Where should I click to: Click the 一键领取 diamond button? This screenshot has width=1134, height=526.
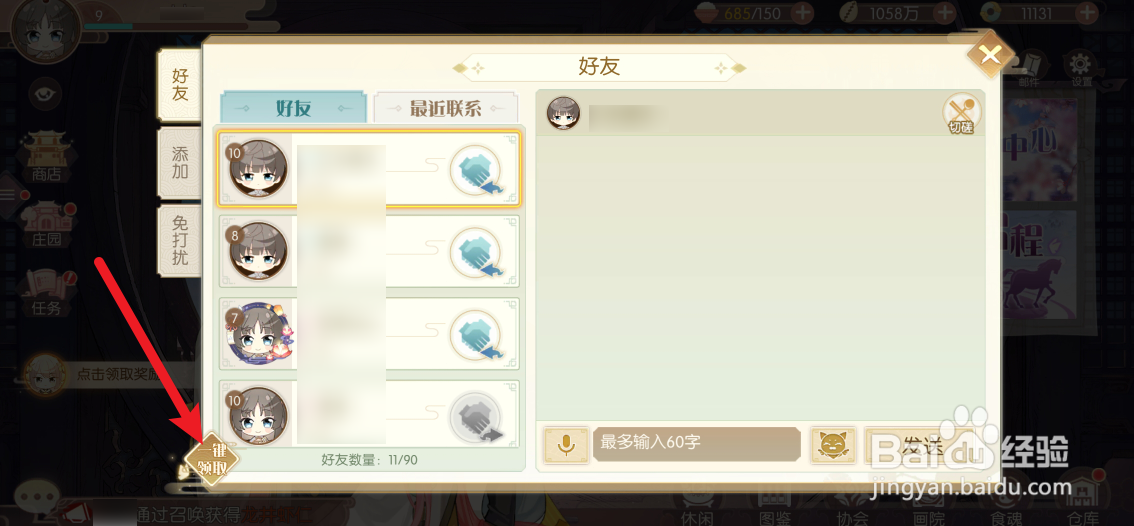coord(211,459)
